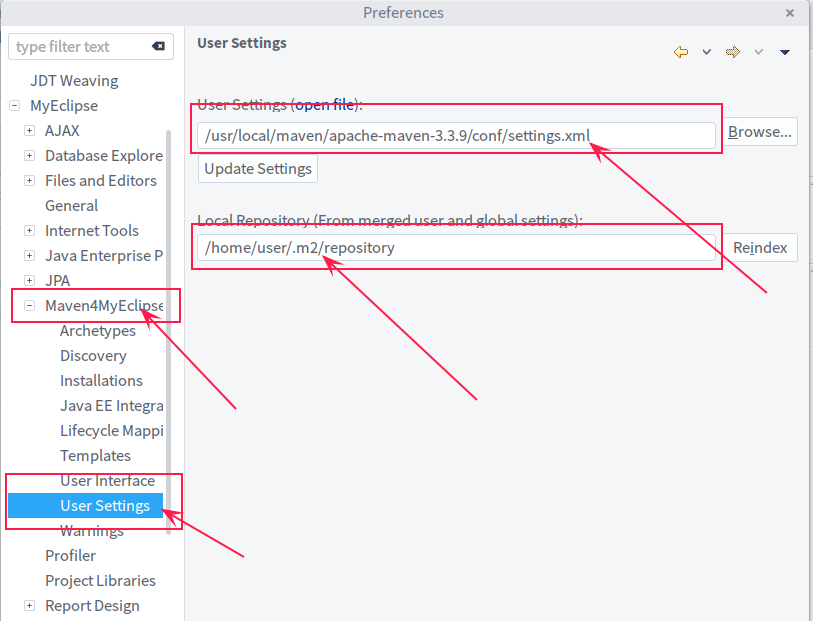Expand the Internet Tools node
813x621 pixels.
[x=30, y=231]
